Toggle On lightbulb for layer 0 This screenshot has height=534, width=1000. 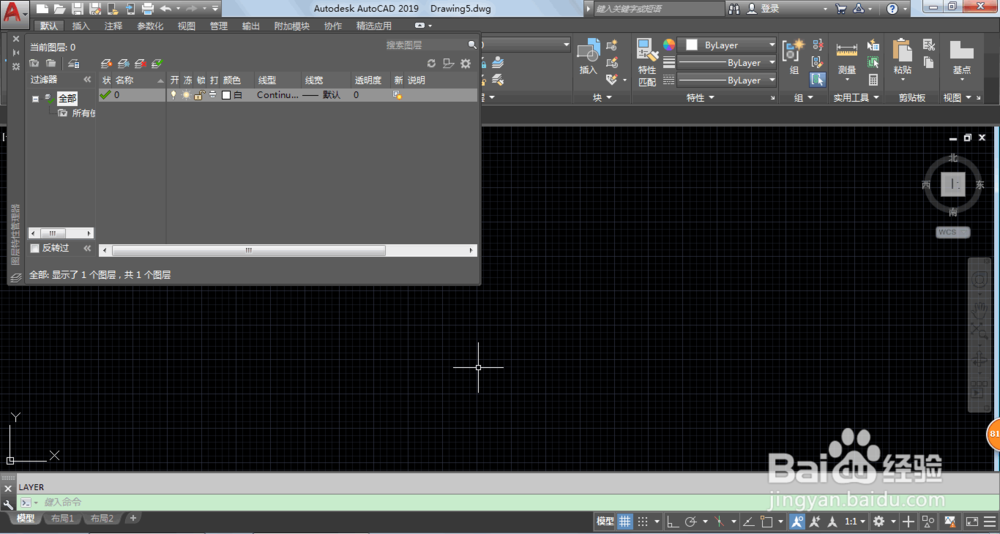pos(173,95)
